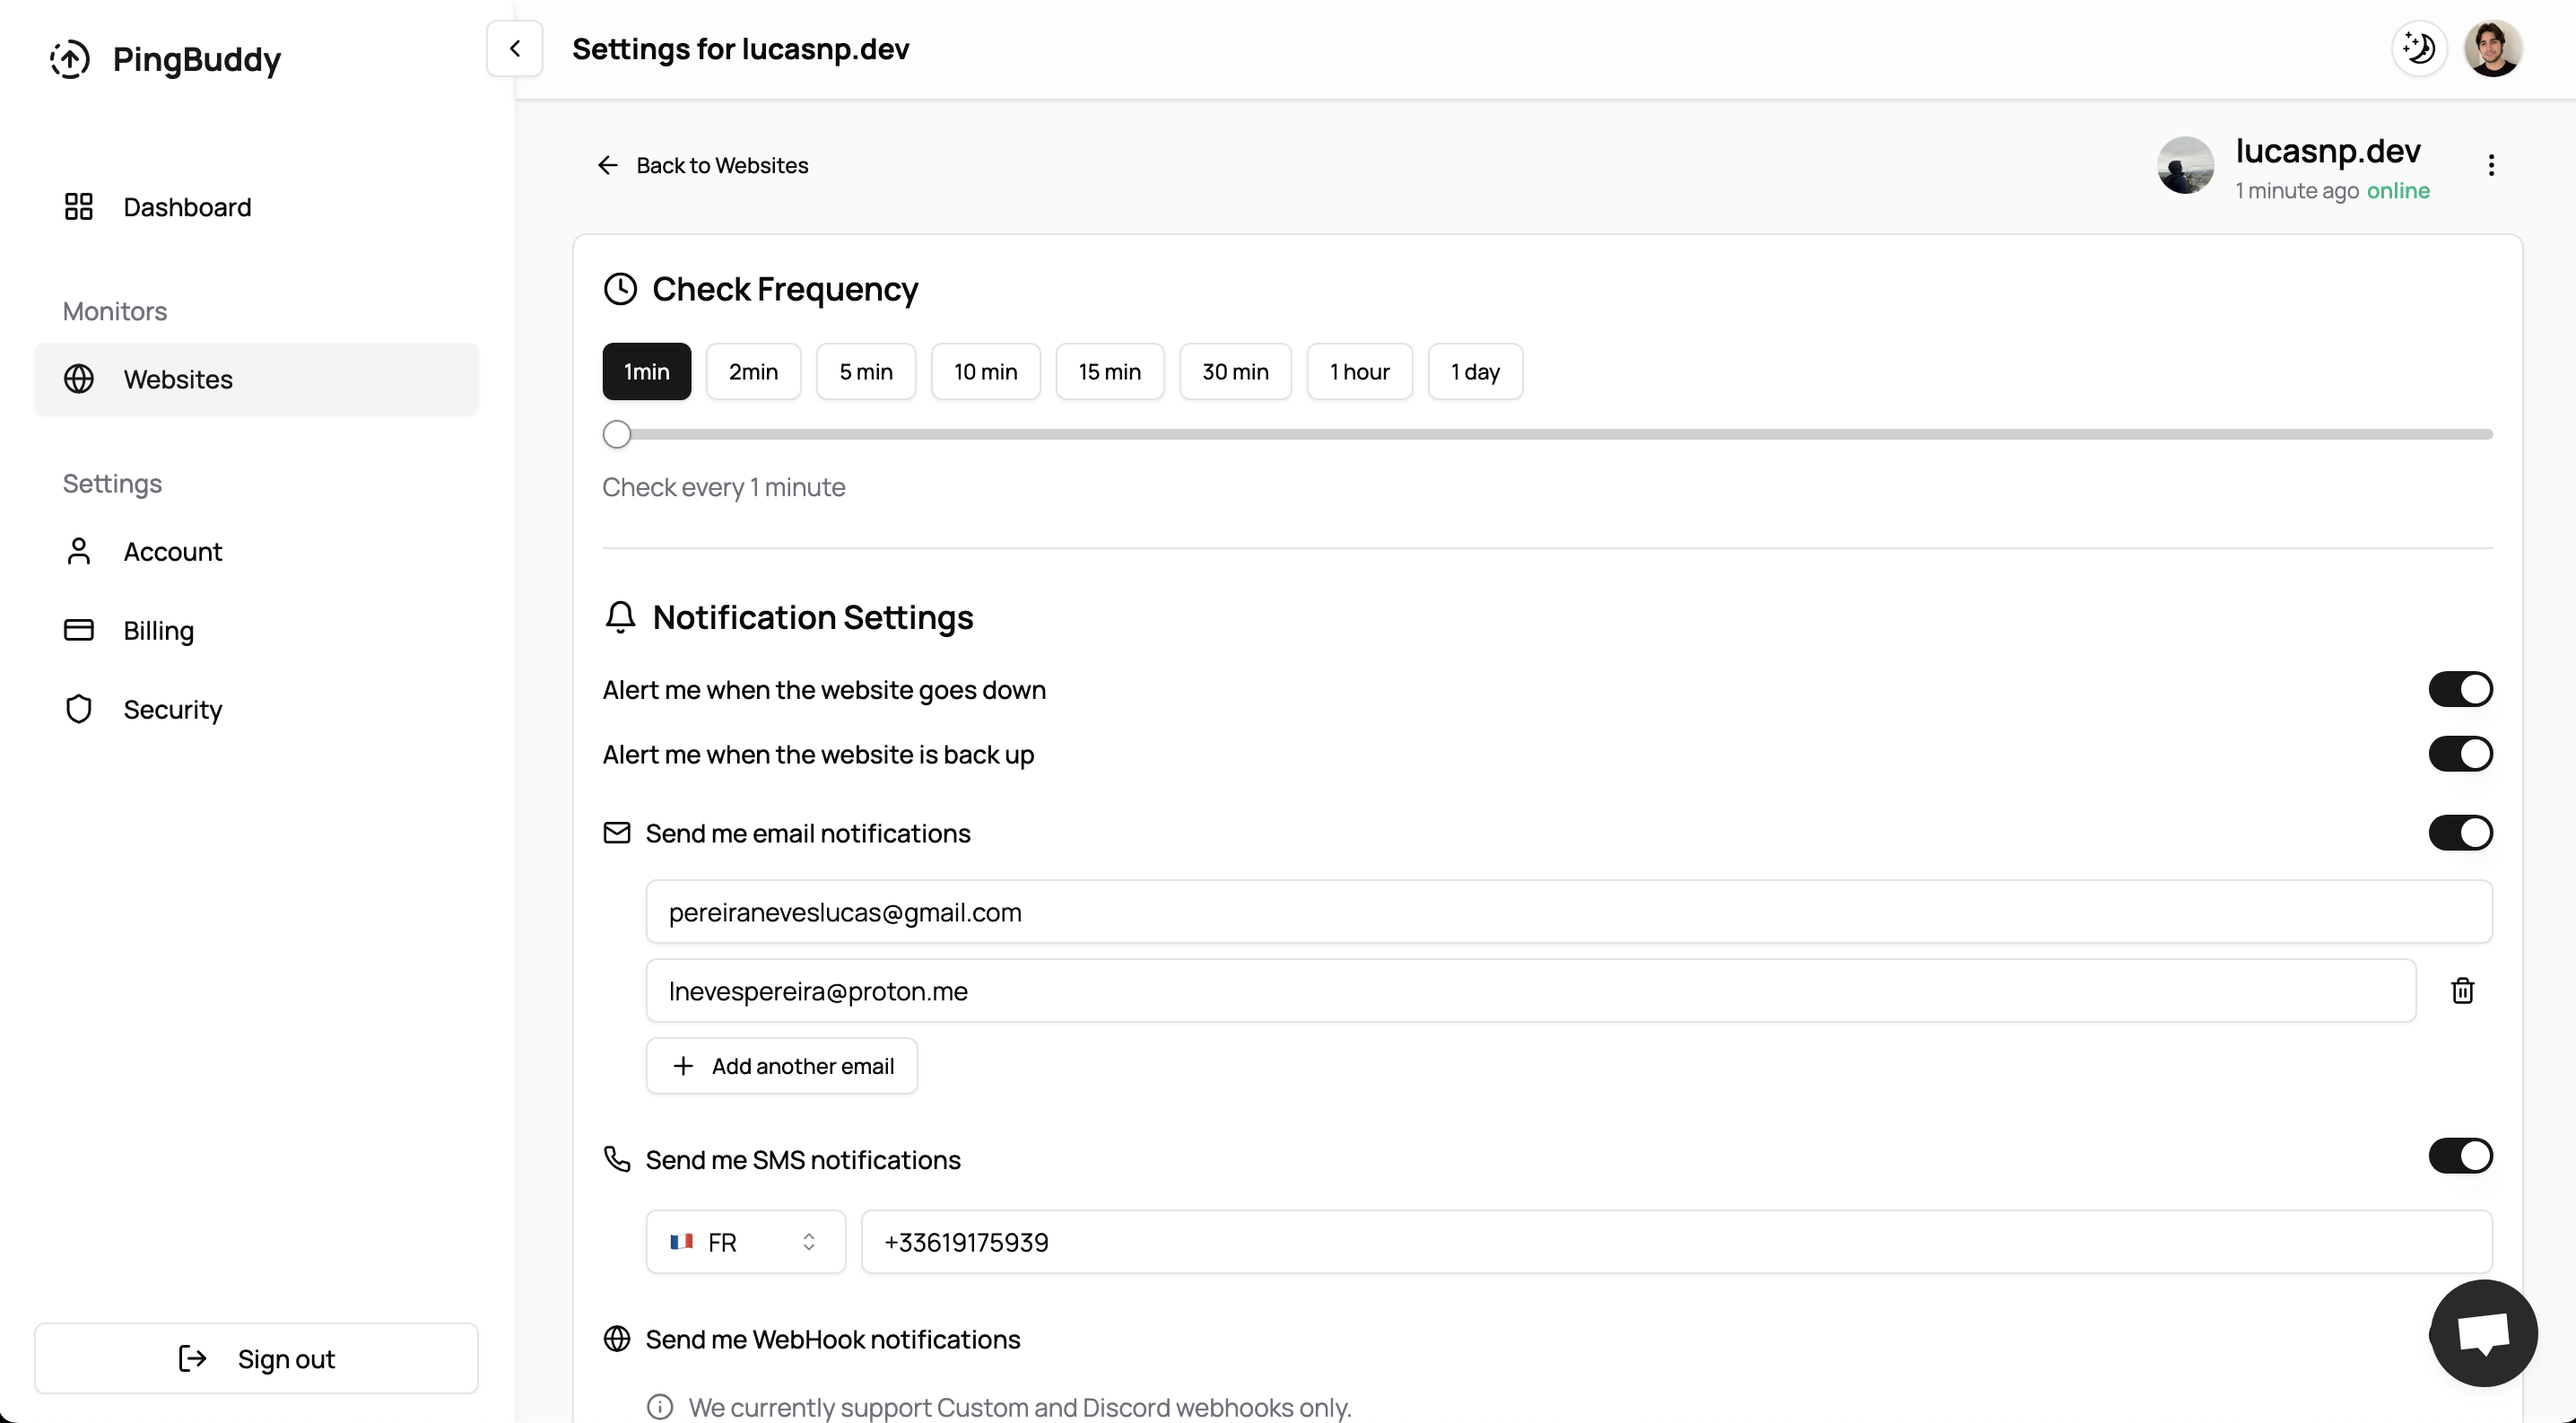The image size is (2576, 1423).
Task: Select the 5 min check frequency
Action: click(866, 372)
